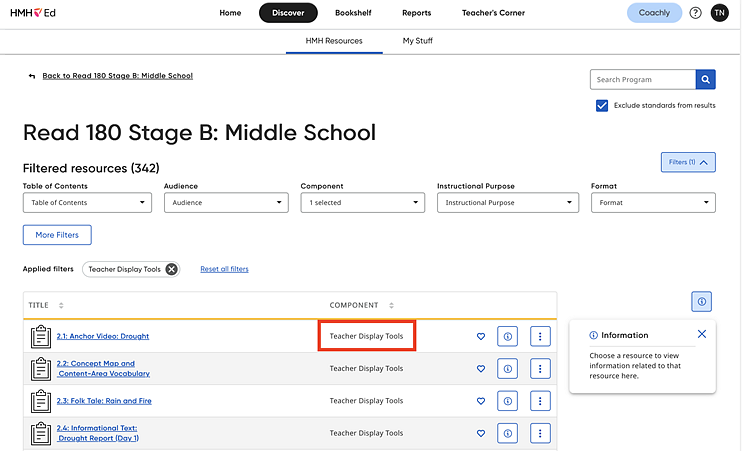Favorite 2.4 Informational Text: Drought Report
Screen dimensions: 742x451
click(x=481, y=433)
